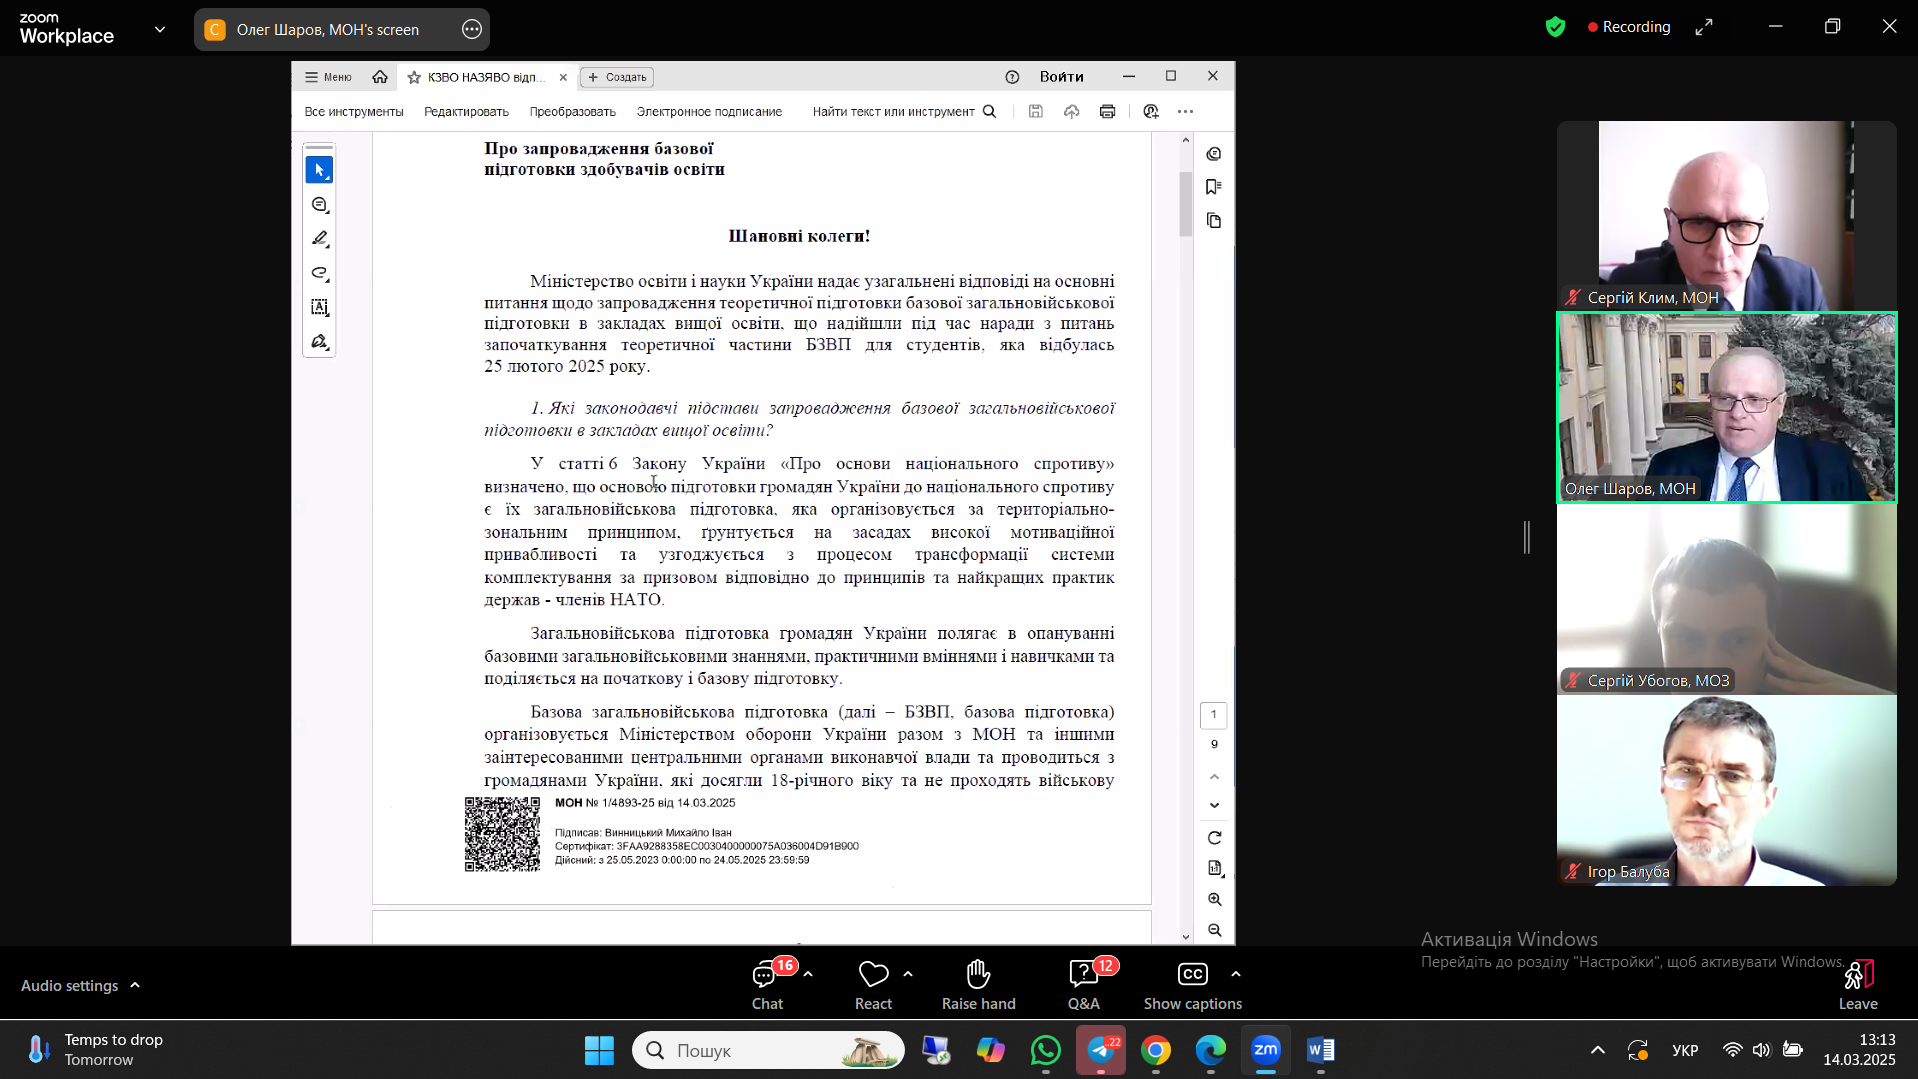
Task: Click the Создать button
Action: pyautogui.click(x=617, y=77)
